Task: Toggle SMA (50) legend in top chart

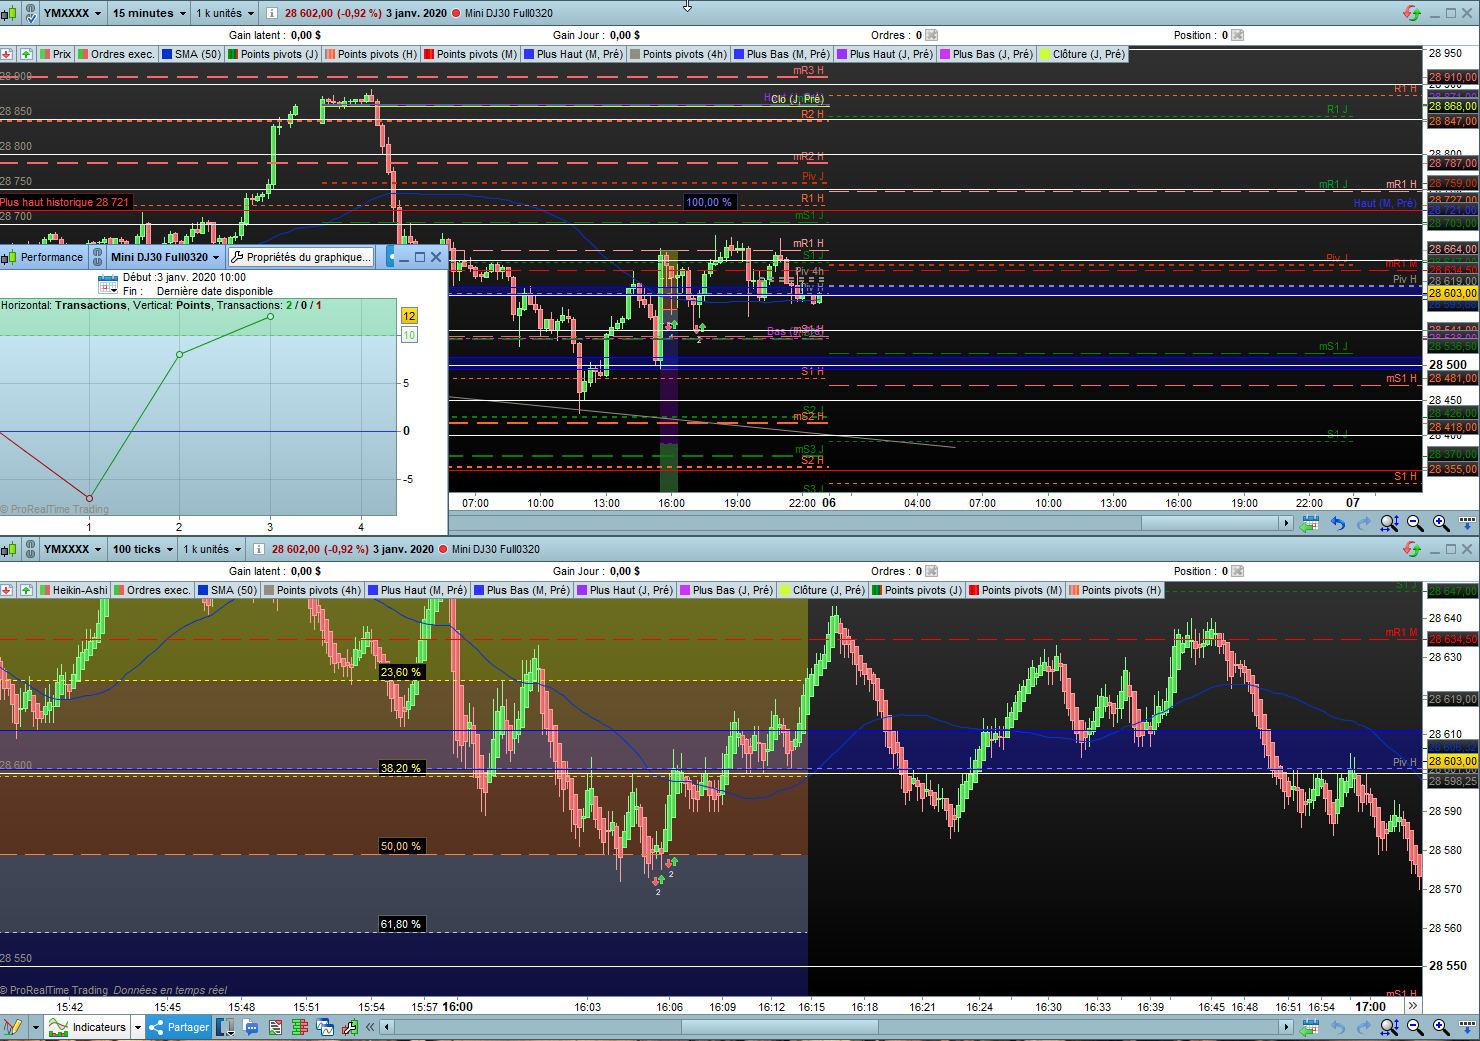Action: click(191, 54)
